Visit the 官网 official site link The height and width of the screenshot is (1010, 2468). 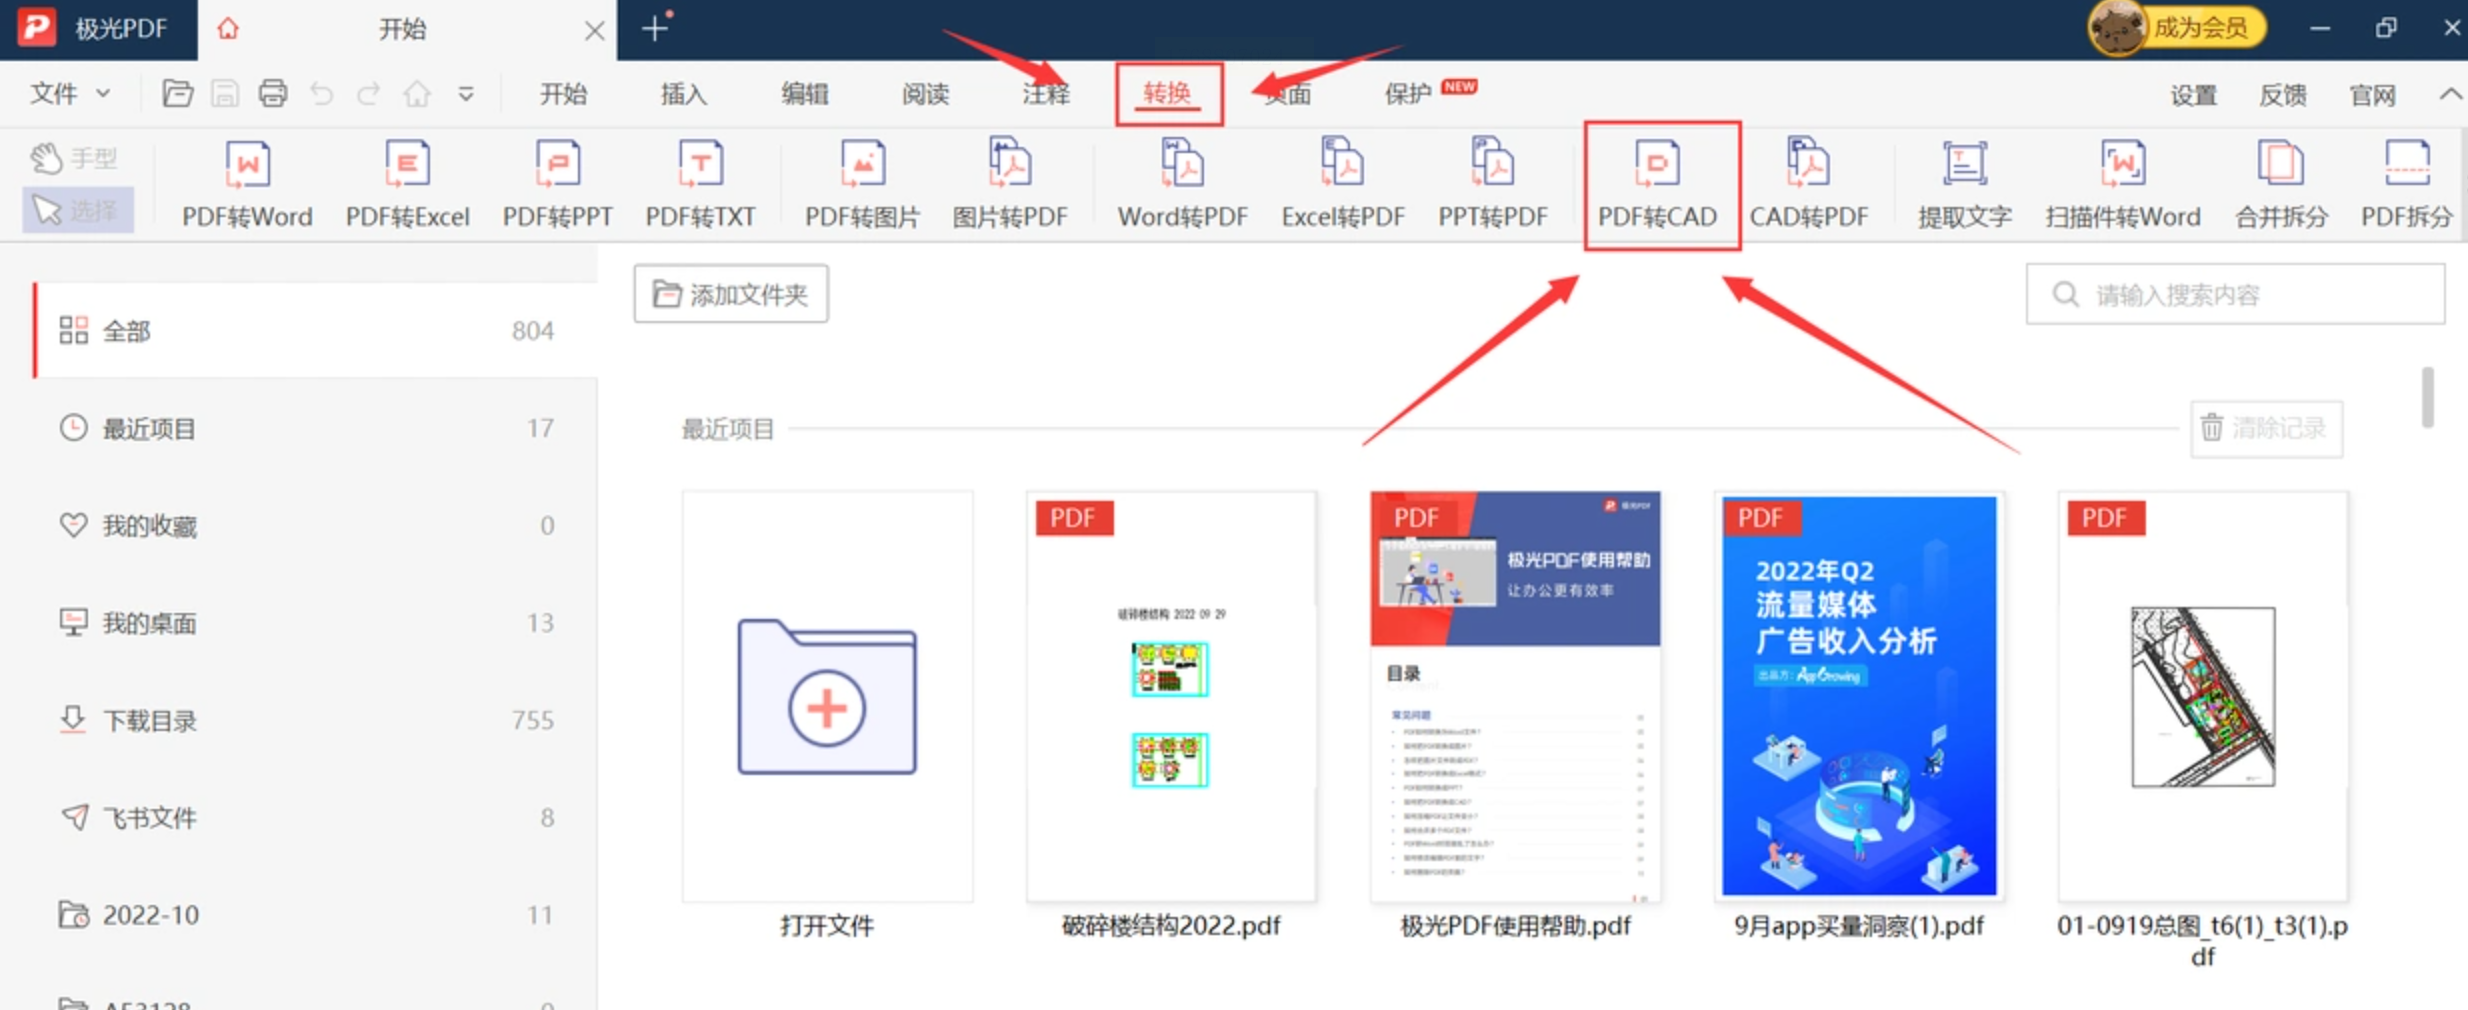2372,95
